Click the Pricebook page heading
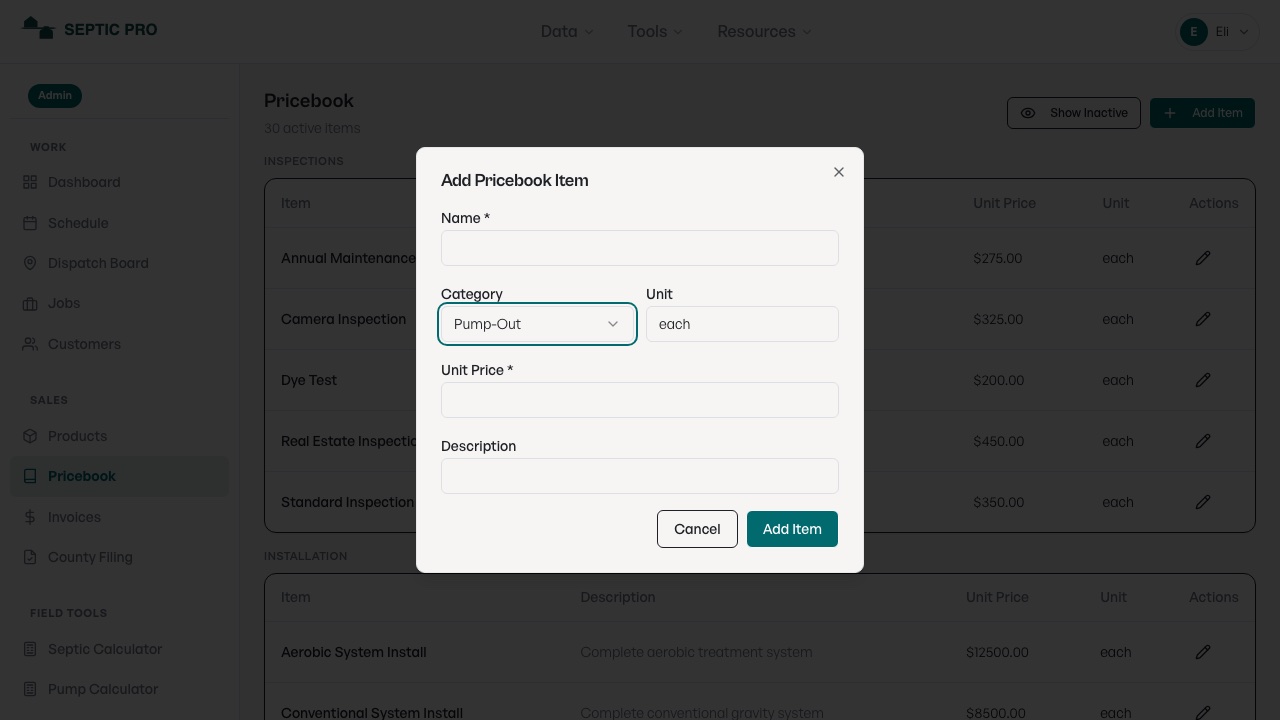Image resolution: width=1280 pixels, height=720 pixels. 309,101
